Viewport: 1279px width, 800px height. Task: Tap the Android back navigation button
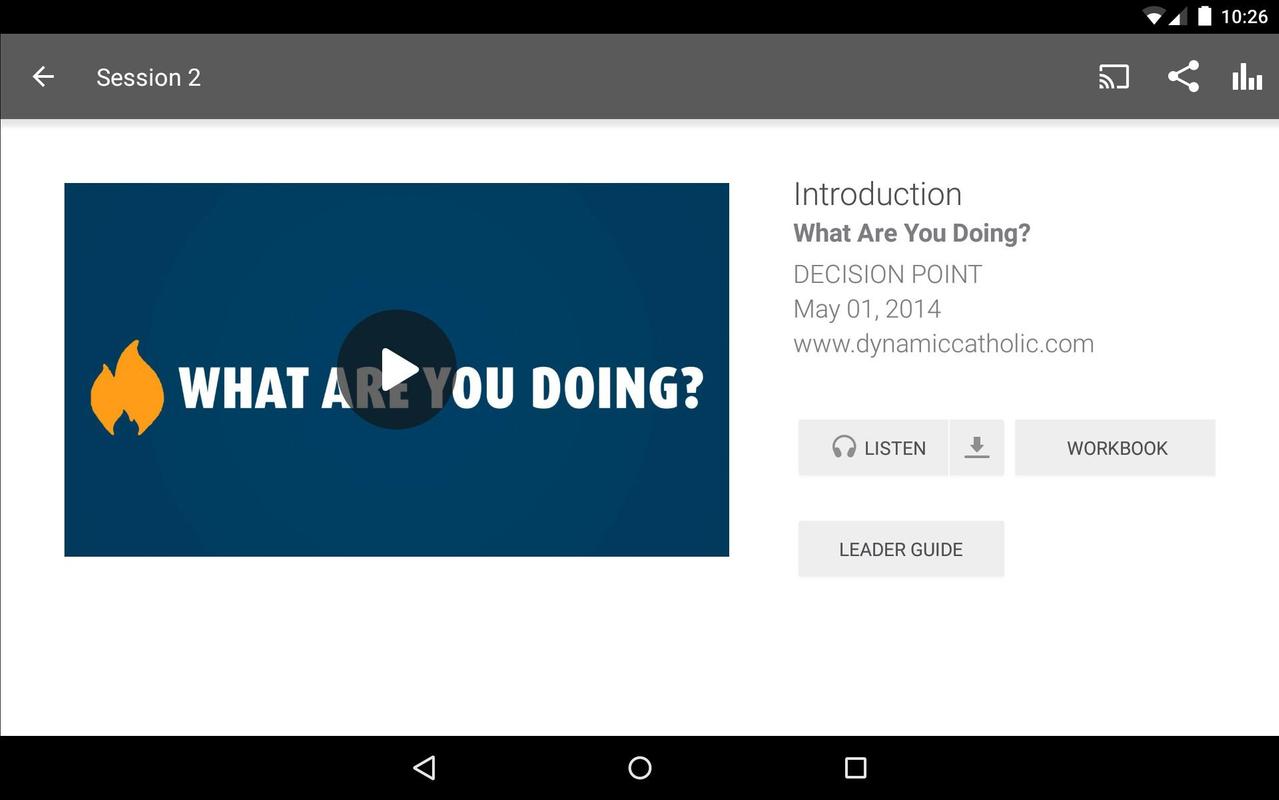(424, 768)
